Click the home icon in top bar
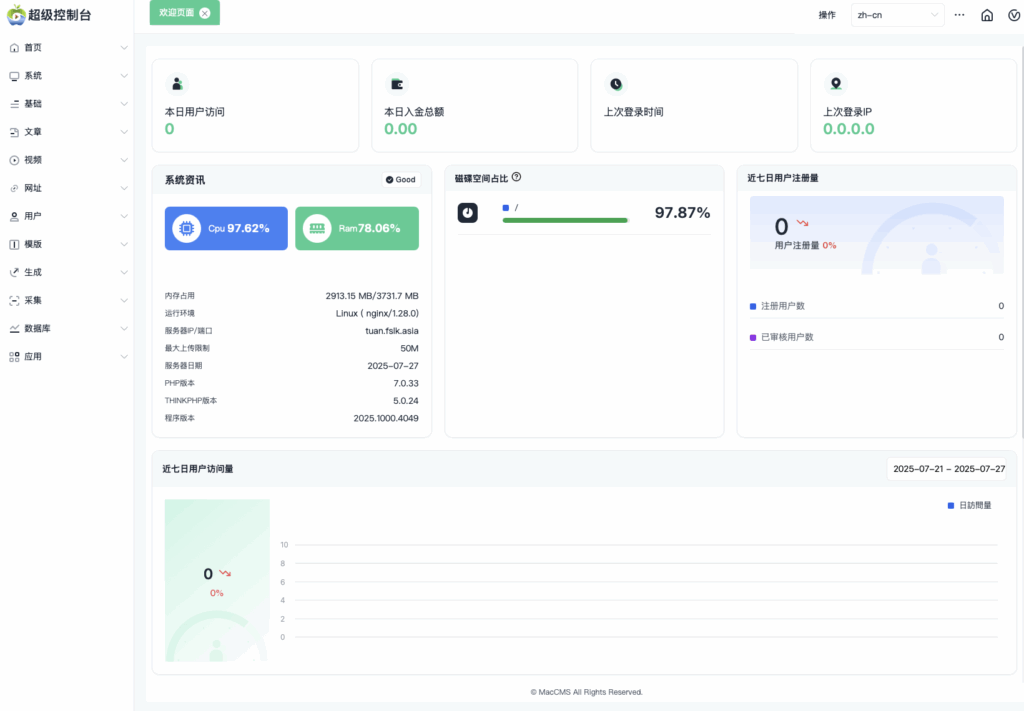This screenshot has height=711, width=1024. (x=987, y=15)
